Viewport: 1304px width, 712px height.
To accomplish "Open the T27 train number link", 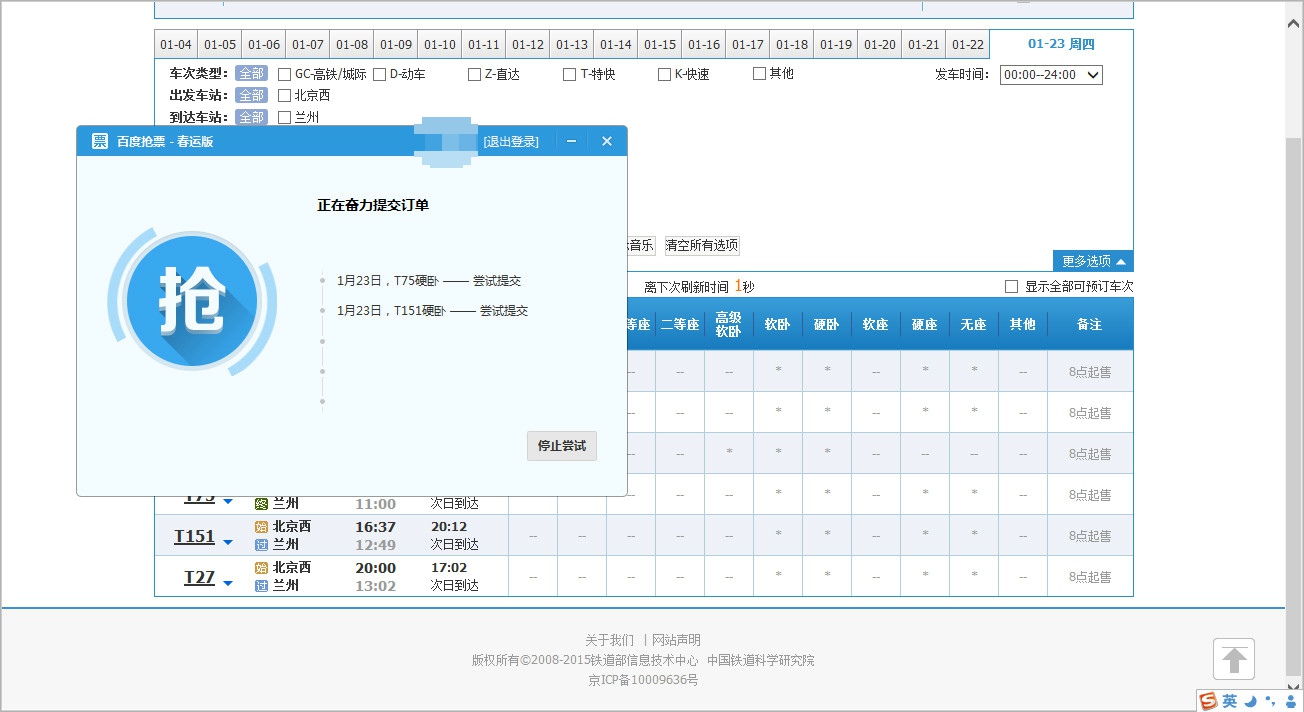I will coord(199,577).
